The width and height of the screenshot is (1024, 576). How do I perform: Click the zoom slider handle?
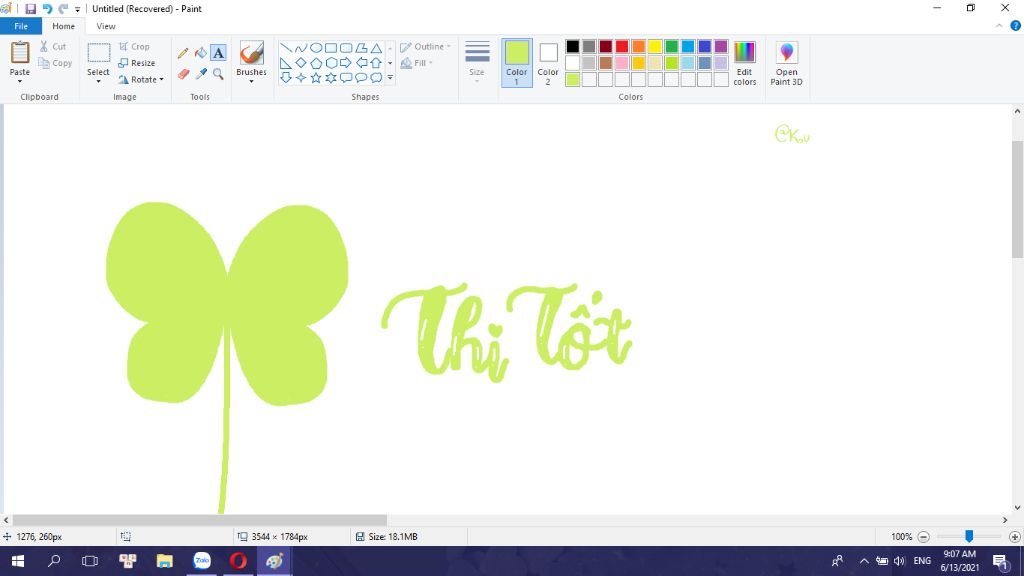coord(969,536)
